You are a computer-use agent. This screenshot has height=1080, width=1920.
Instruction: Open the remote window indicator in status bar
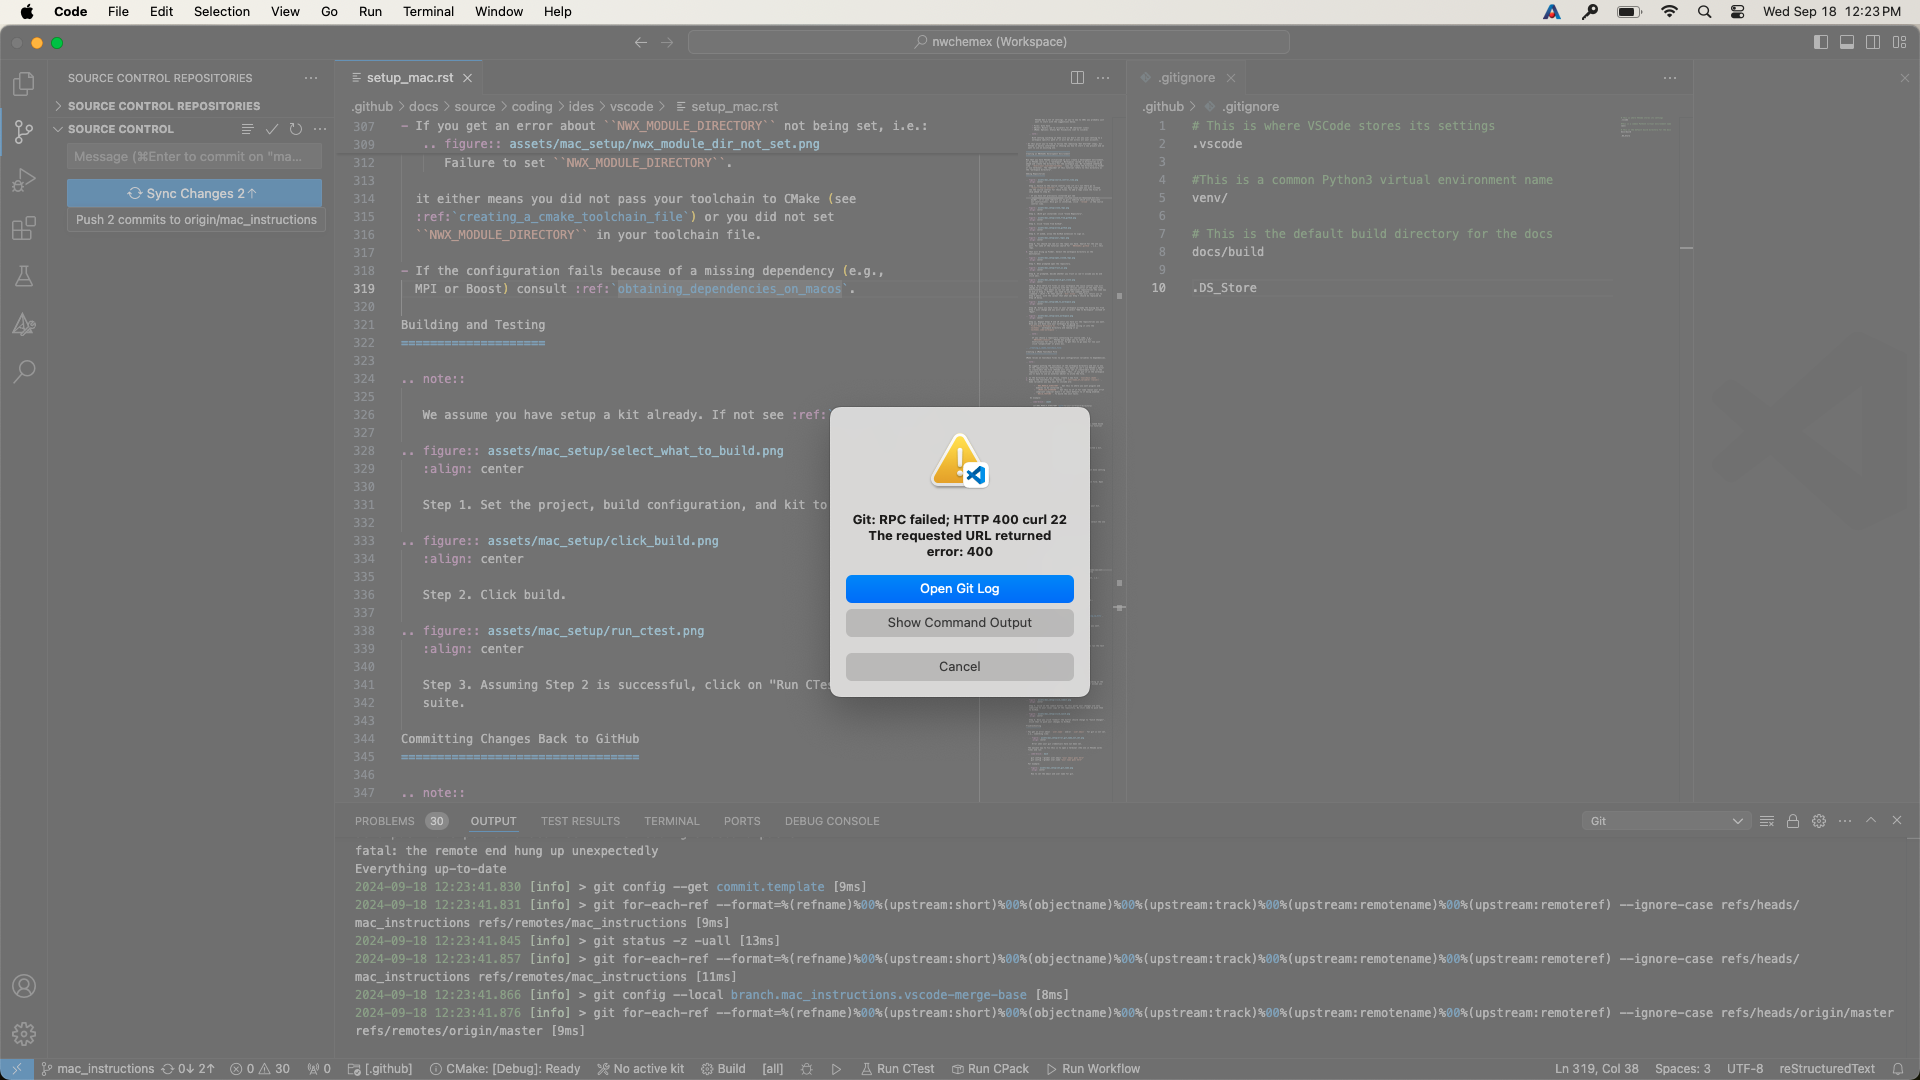[17, 1069]
